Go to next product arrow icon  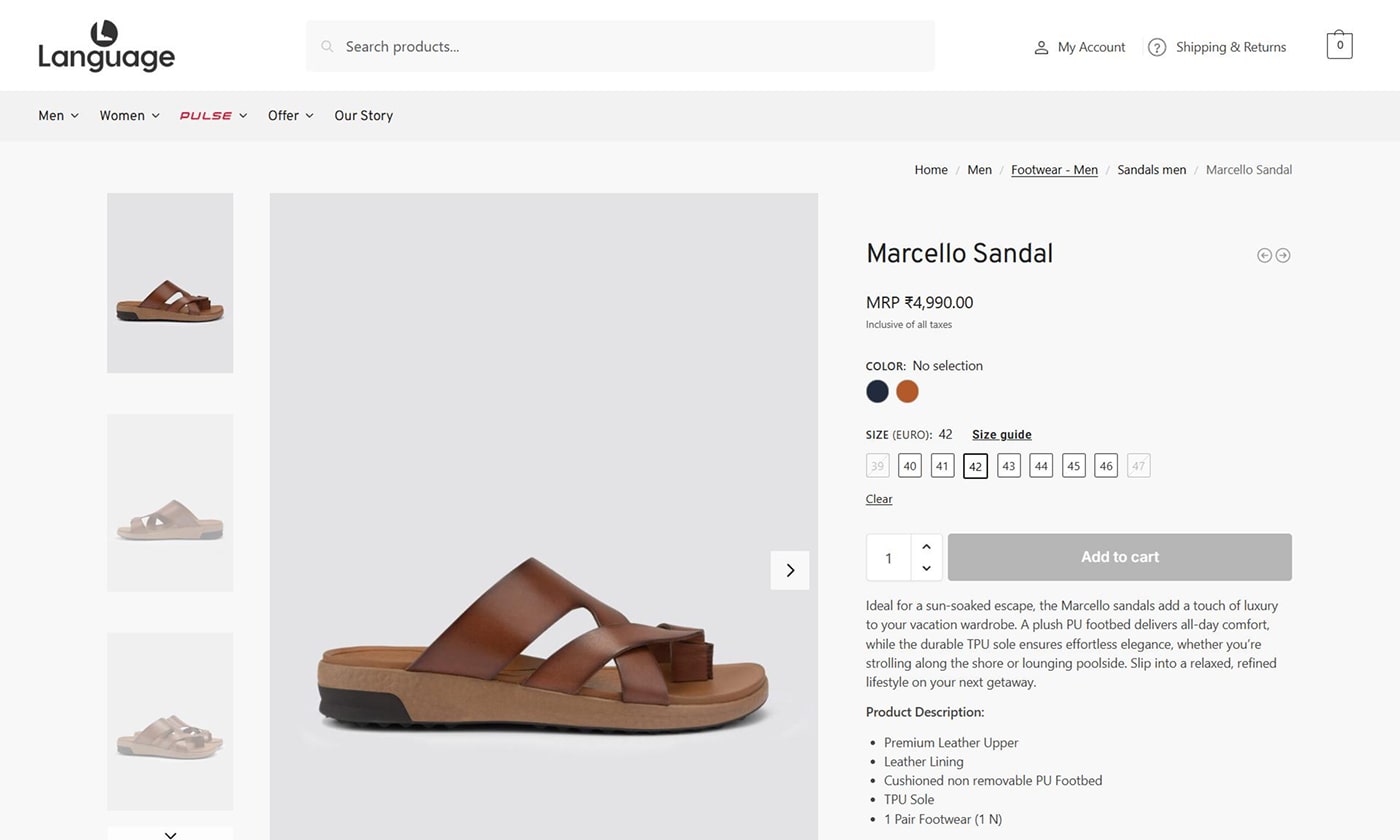click(x=1283, y=255)
